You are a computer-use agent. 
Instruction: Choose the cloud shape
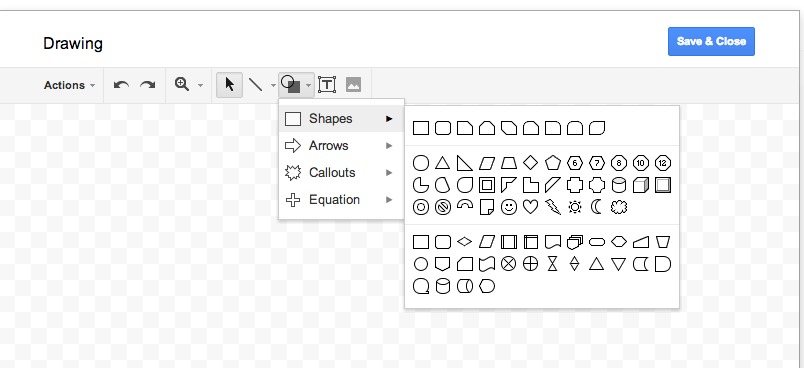(619, 207)
